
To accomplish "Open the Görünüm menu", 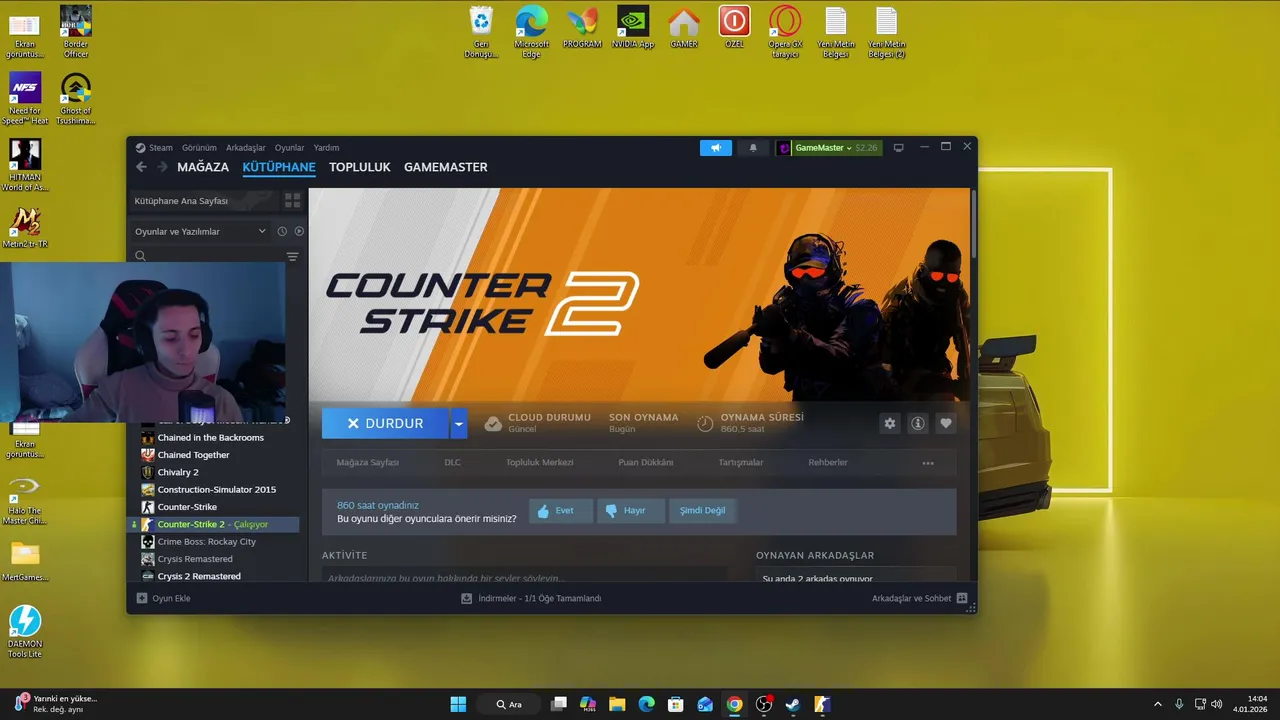I will click(x=199, y=148).
